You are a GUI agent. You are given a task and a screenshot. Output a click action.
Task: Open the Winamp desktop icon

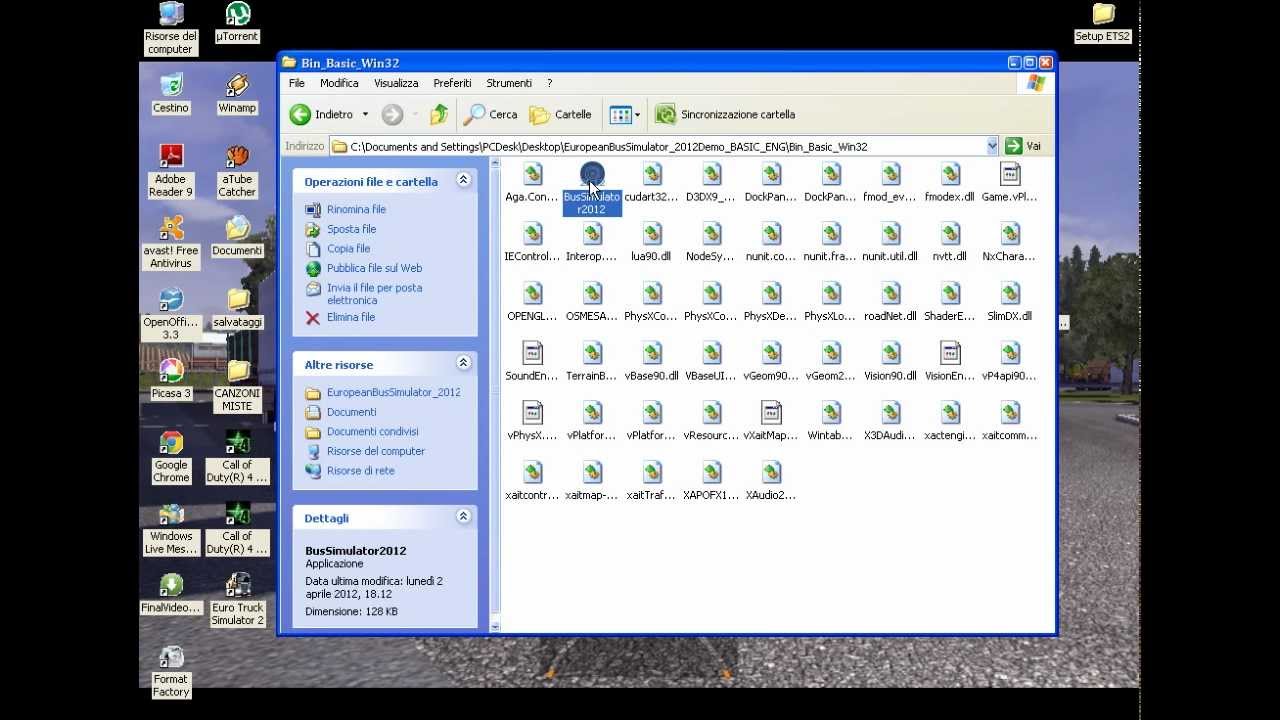point(237,94)
